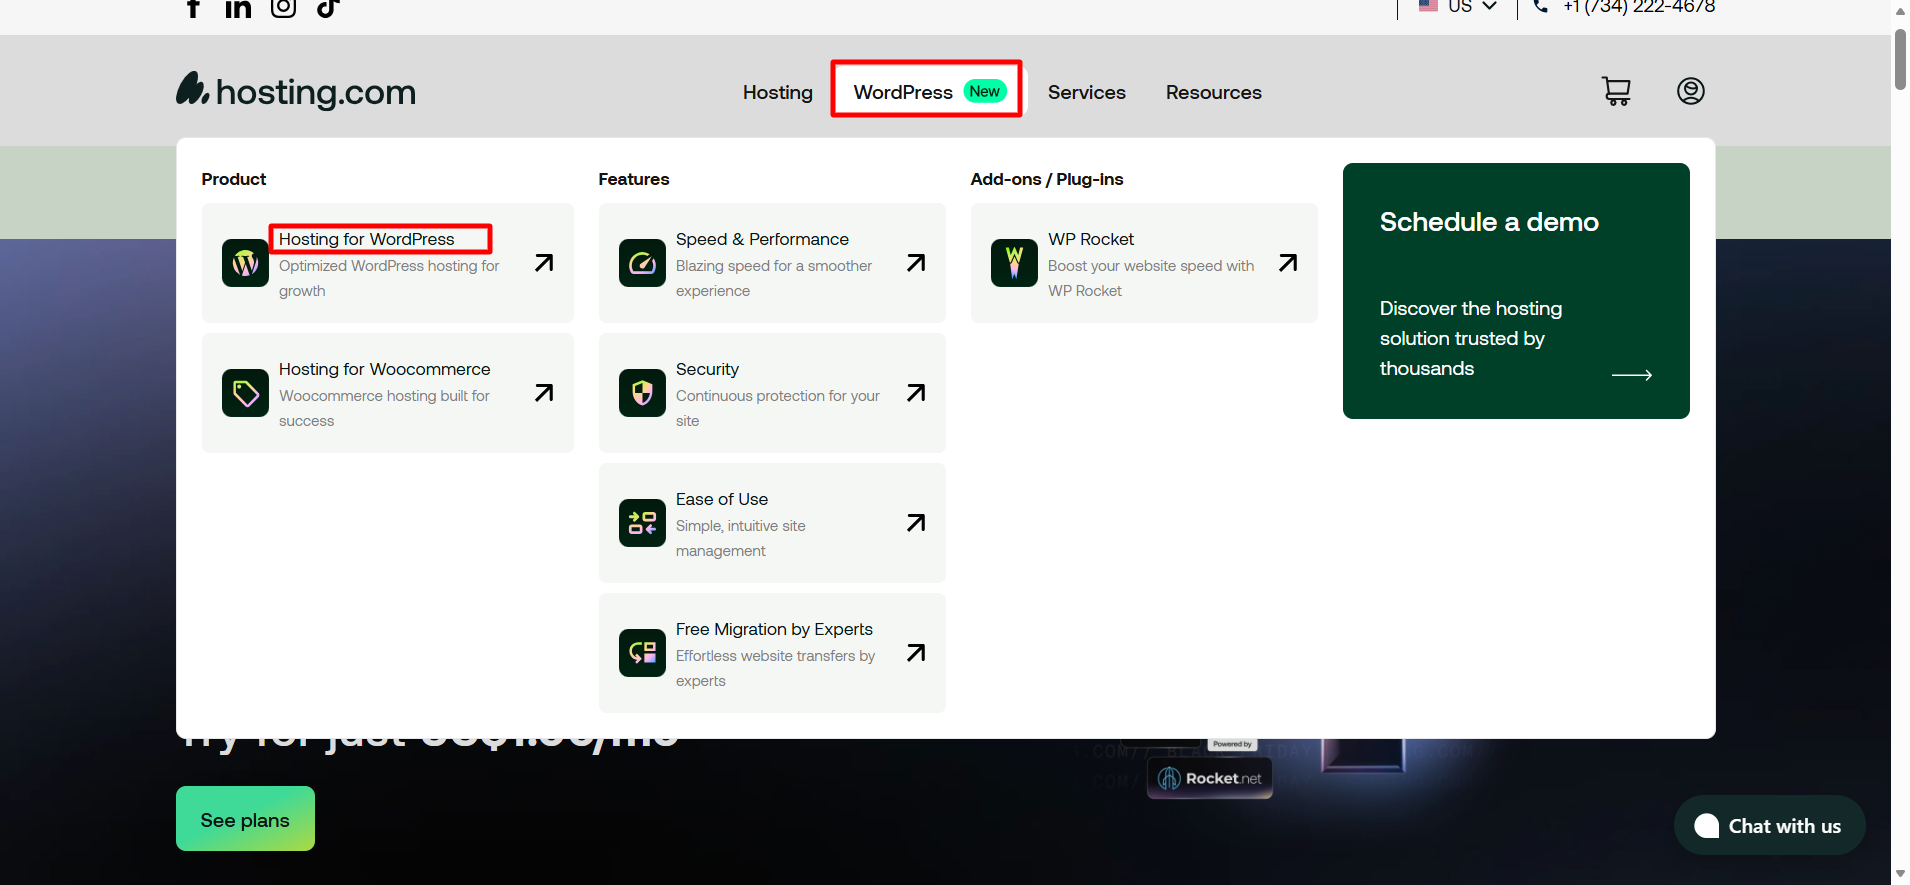Select Hosting for WordPress
Image resolution: width=1910 pixels, height=885 pixels.
(366, 239)
